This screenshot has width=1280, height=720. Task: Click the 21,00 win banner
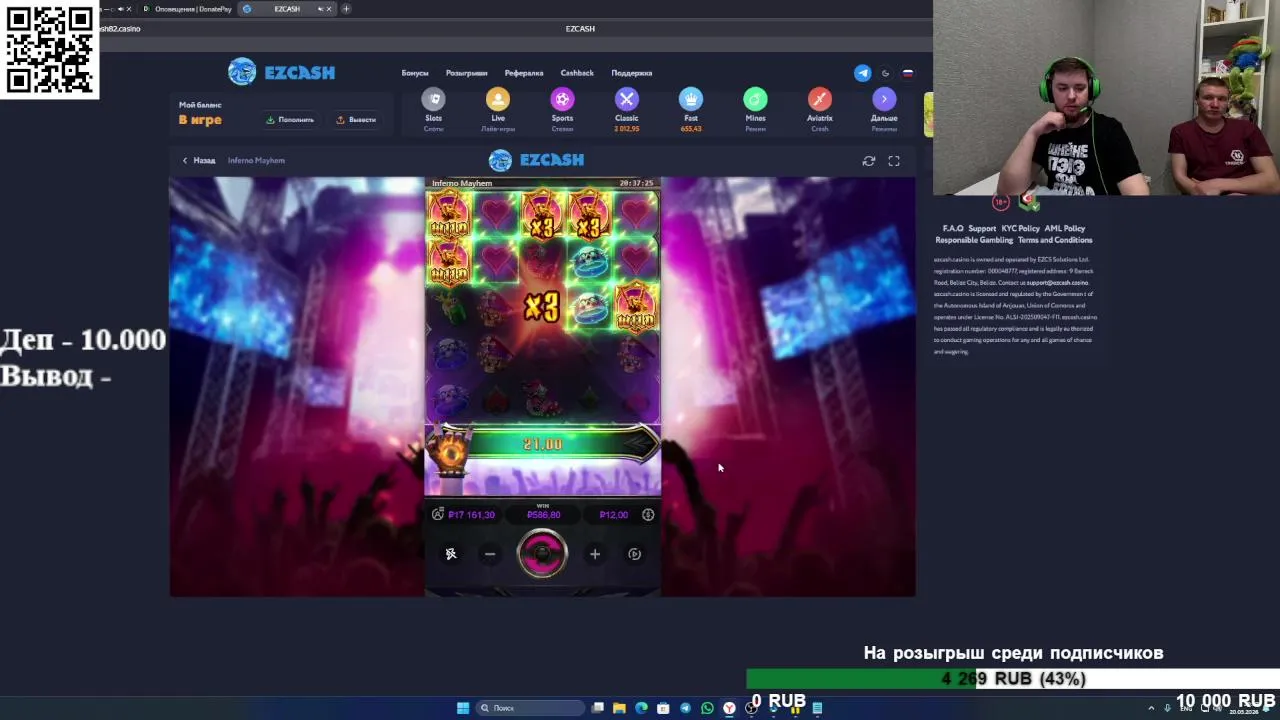(x=543, y=444)
